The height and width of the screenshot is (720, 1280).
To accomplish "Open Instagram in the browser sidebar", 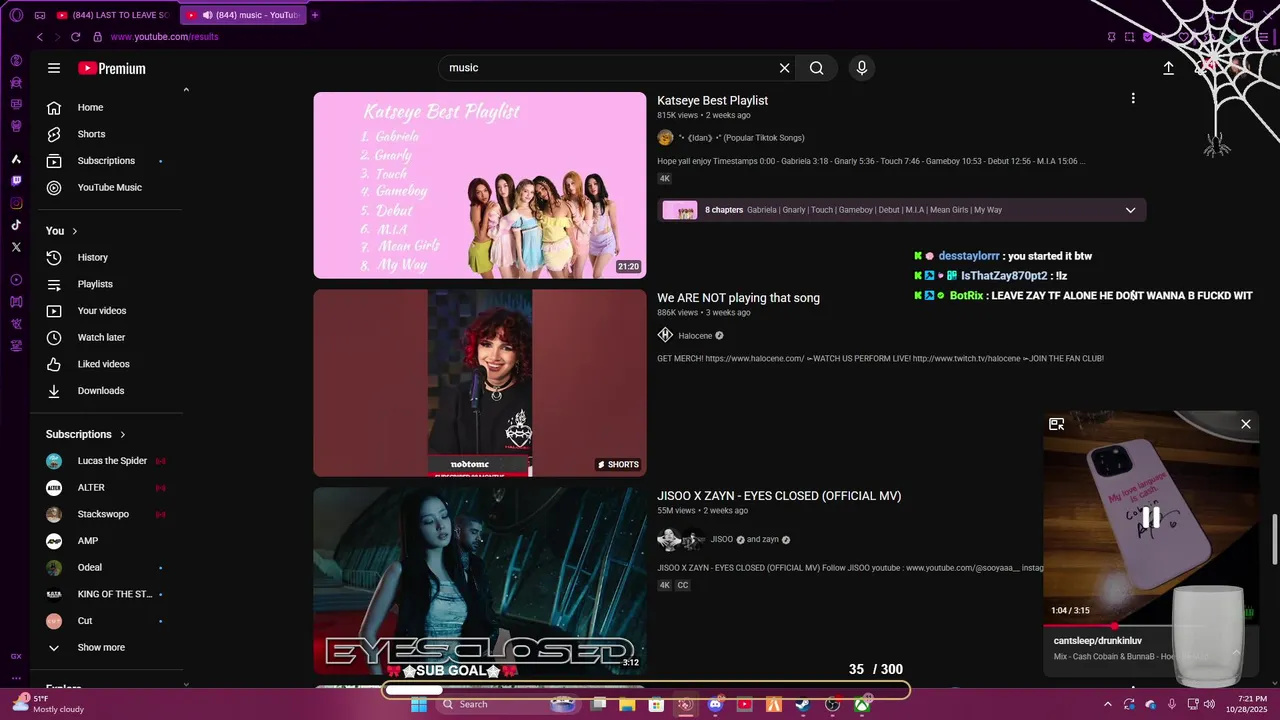I will [x=16, y=203].
